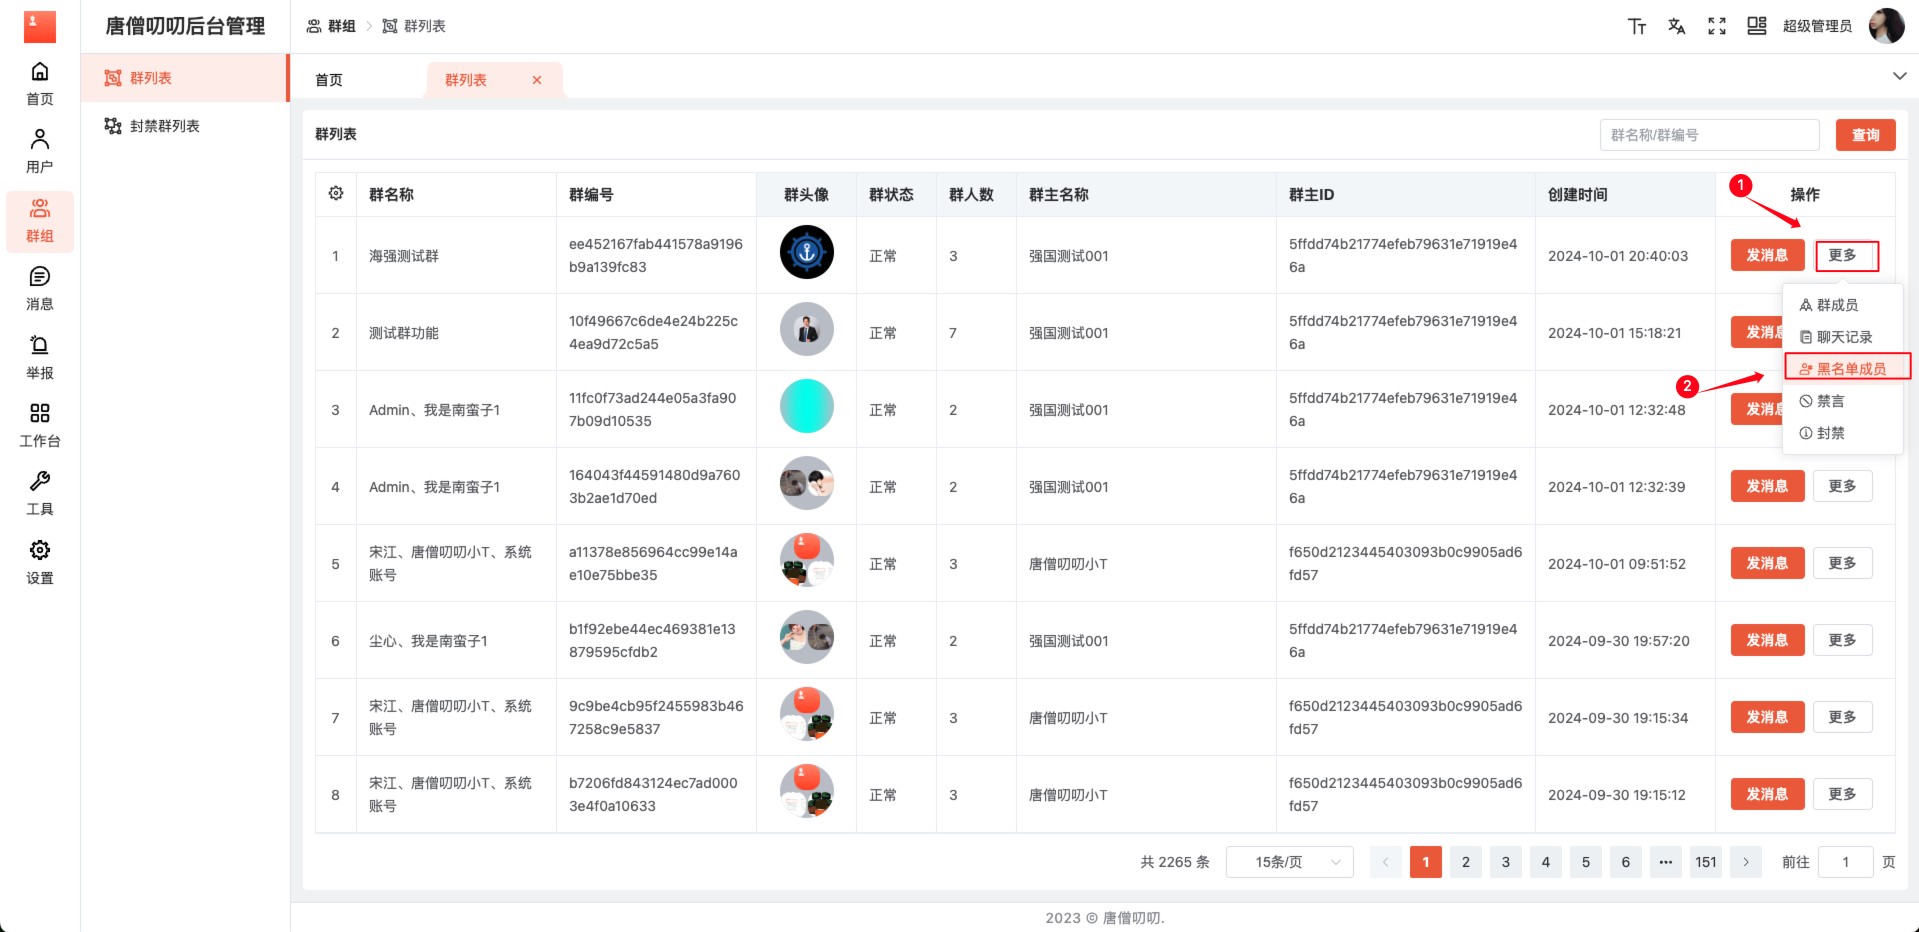Switch to the 首页 tab
The height and width of the screenshot is (932, 1919).
(328, 79)
